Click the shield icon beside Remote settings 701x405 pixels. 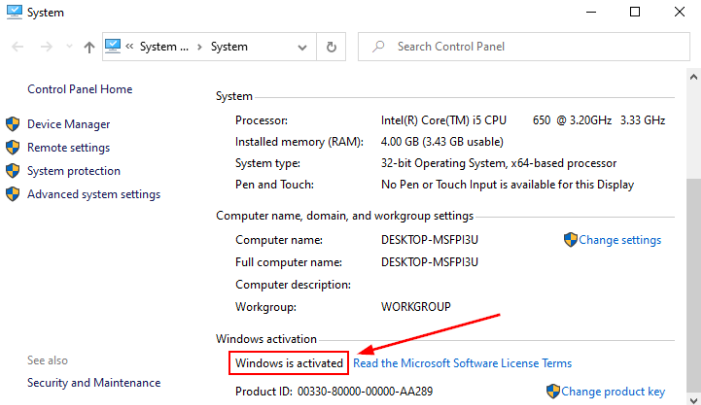[13, 147]
